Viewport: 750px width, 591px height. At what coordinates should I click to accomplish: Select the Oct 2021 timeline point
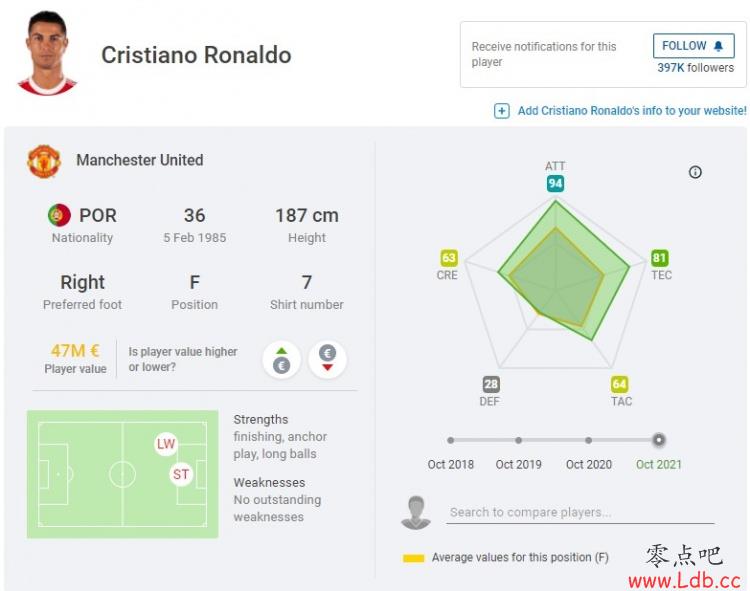click(659, 440)
